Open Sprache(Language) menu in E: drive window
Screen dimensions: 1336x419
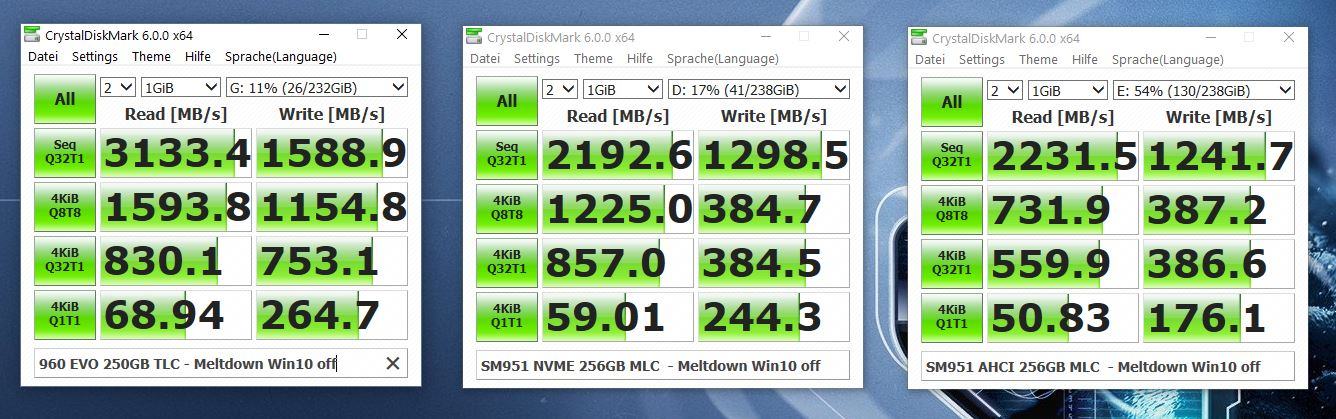click(1168, 60)
